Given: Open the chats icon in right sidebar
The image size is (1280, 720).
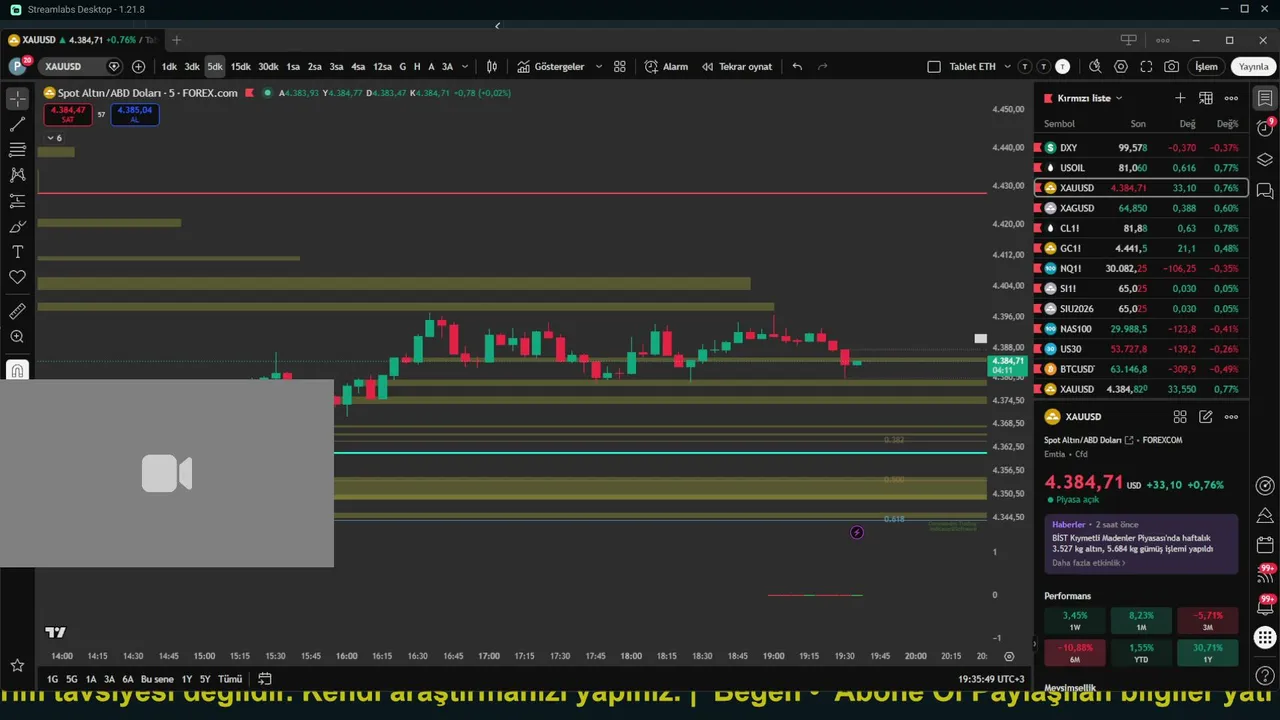Looking at the screenshot, I should point(1265,190).
